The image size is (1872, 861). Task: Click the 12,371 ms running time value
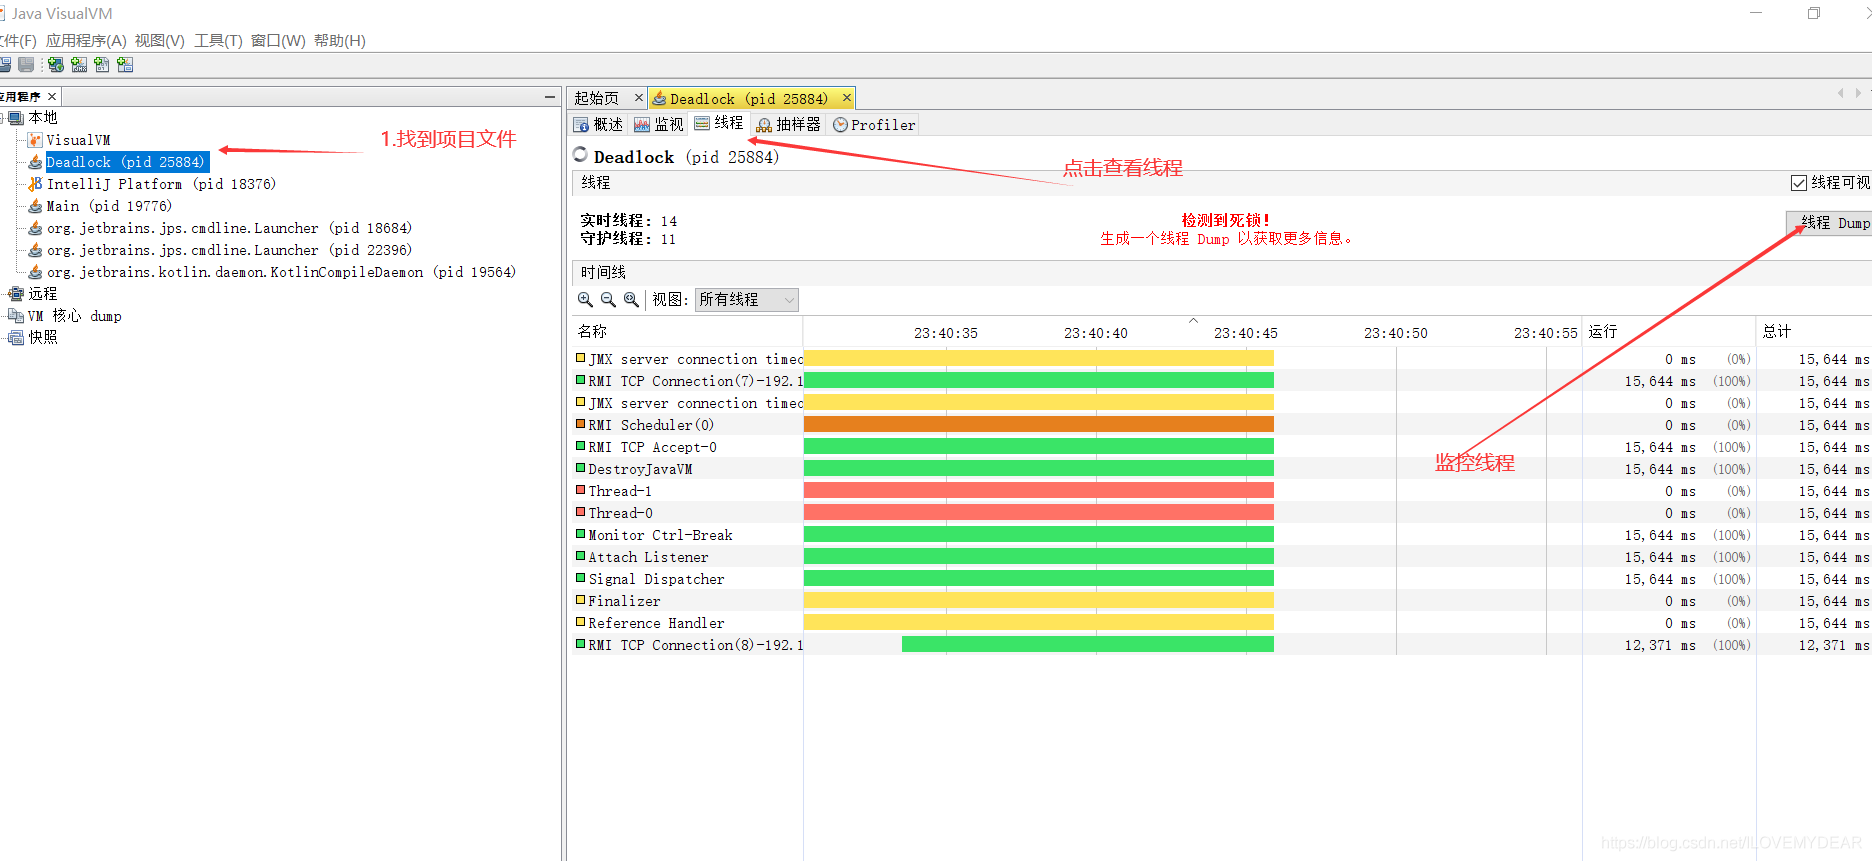pyautogui.click(x=1660, y=645)
